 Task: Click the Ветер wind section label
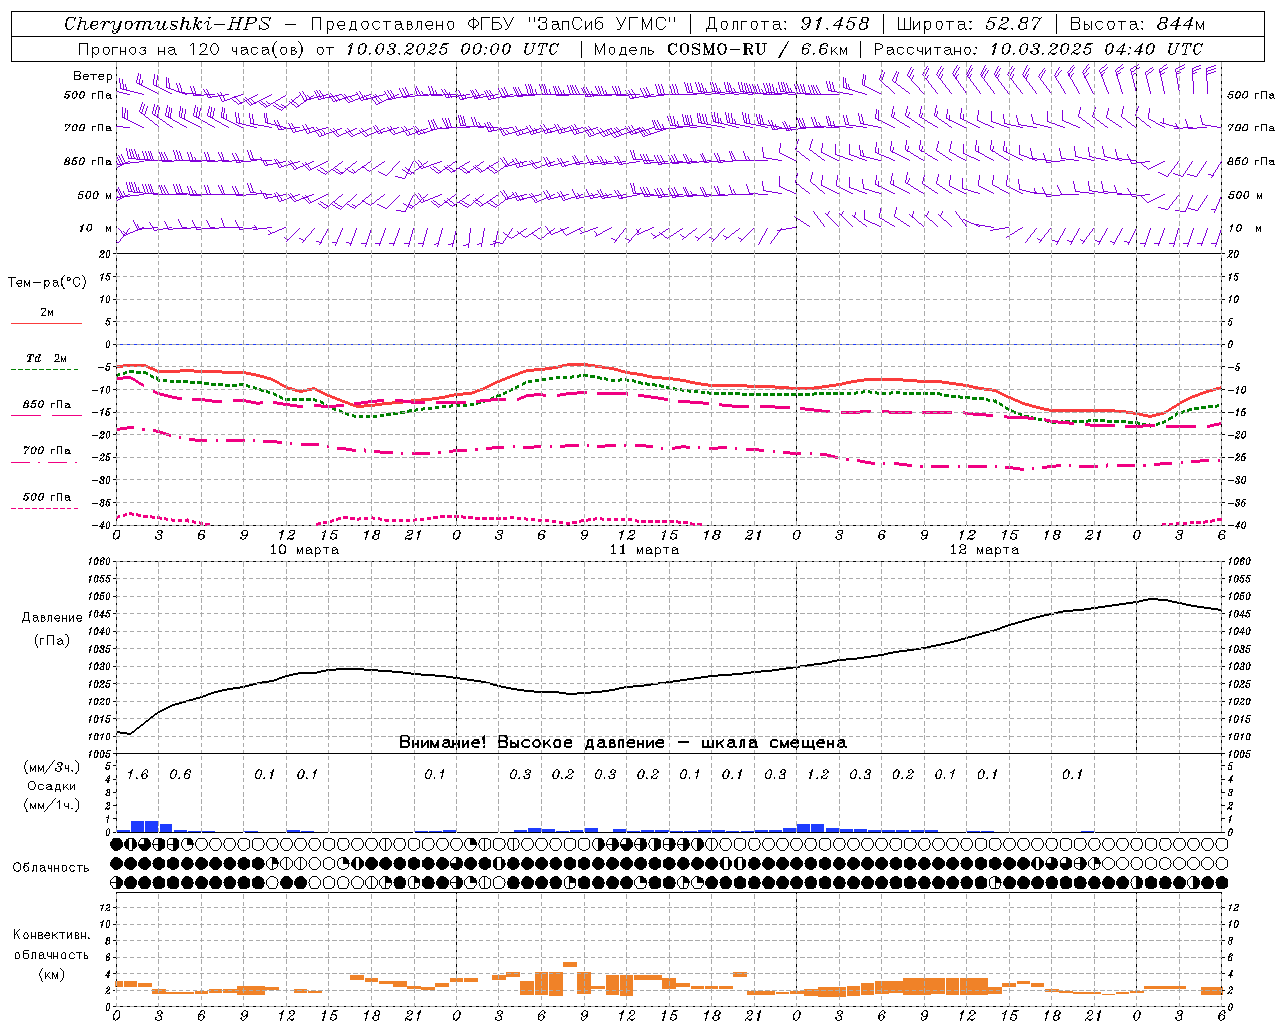92,76
